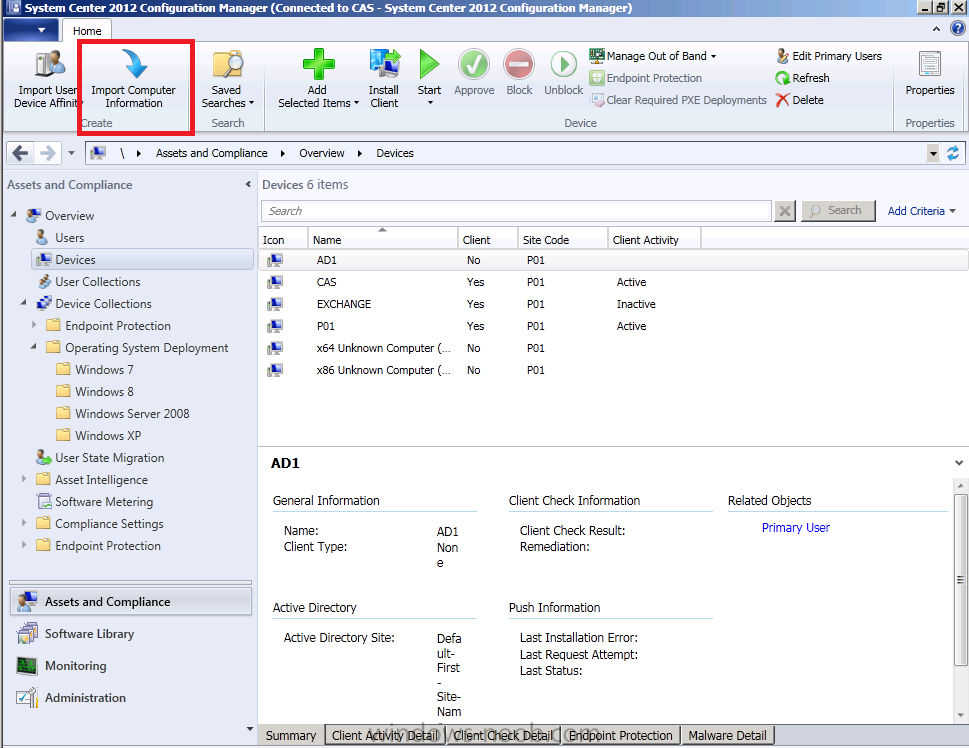Expand Compliance Settings node
The width and height of the screenshot is (969, 748).
pos(23,522)
